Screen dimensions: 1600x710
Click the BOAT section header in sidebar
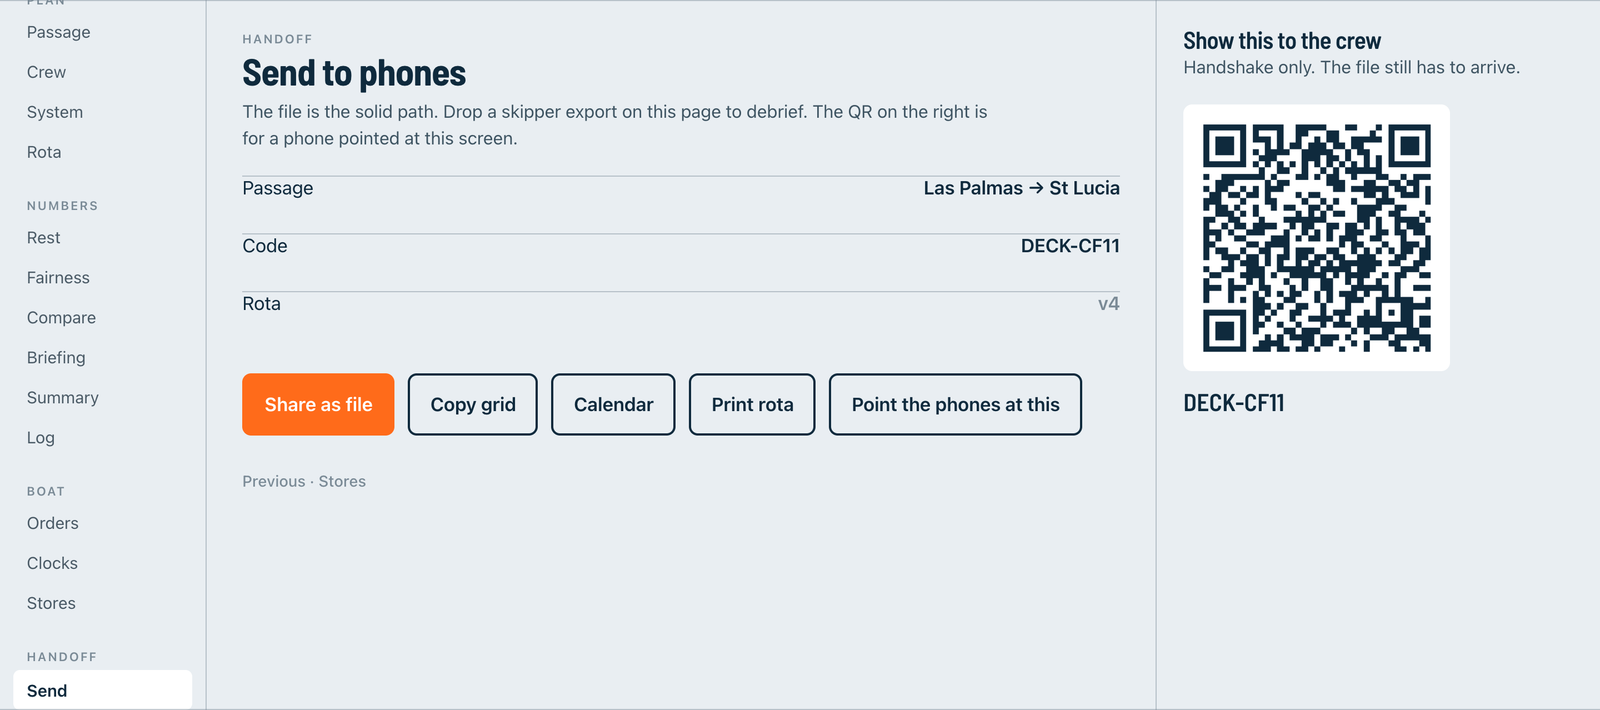(46, 492)
